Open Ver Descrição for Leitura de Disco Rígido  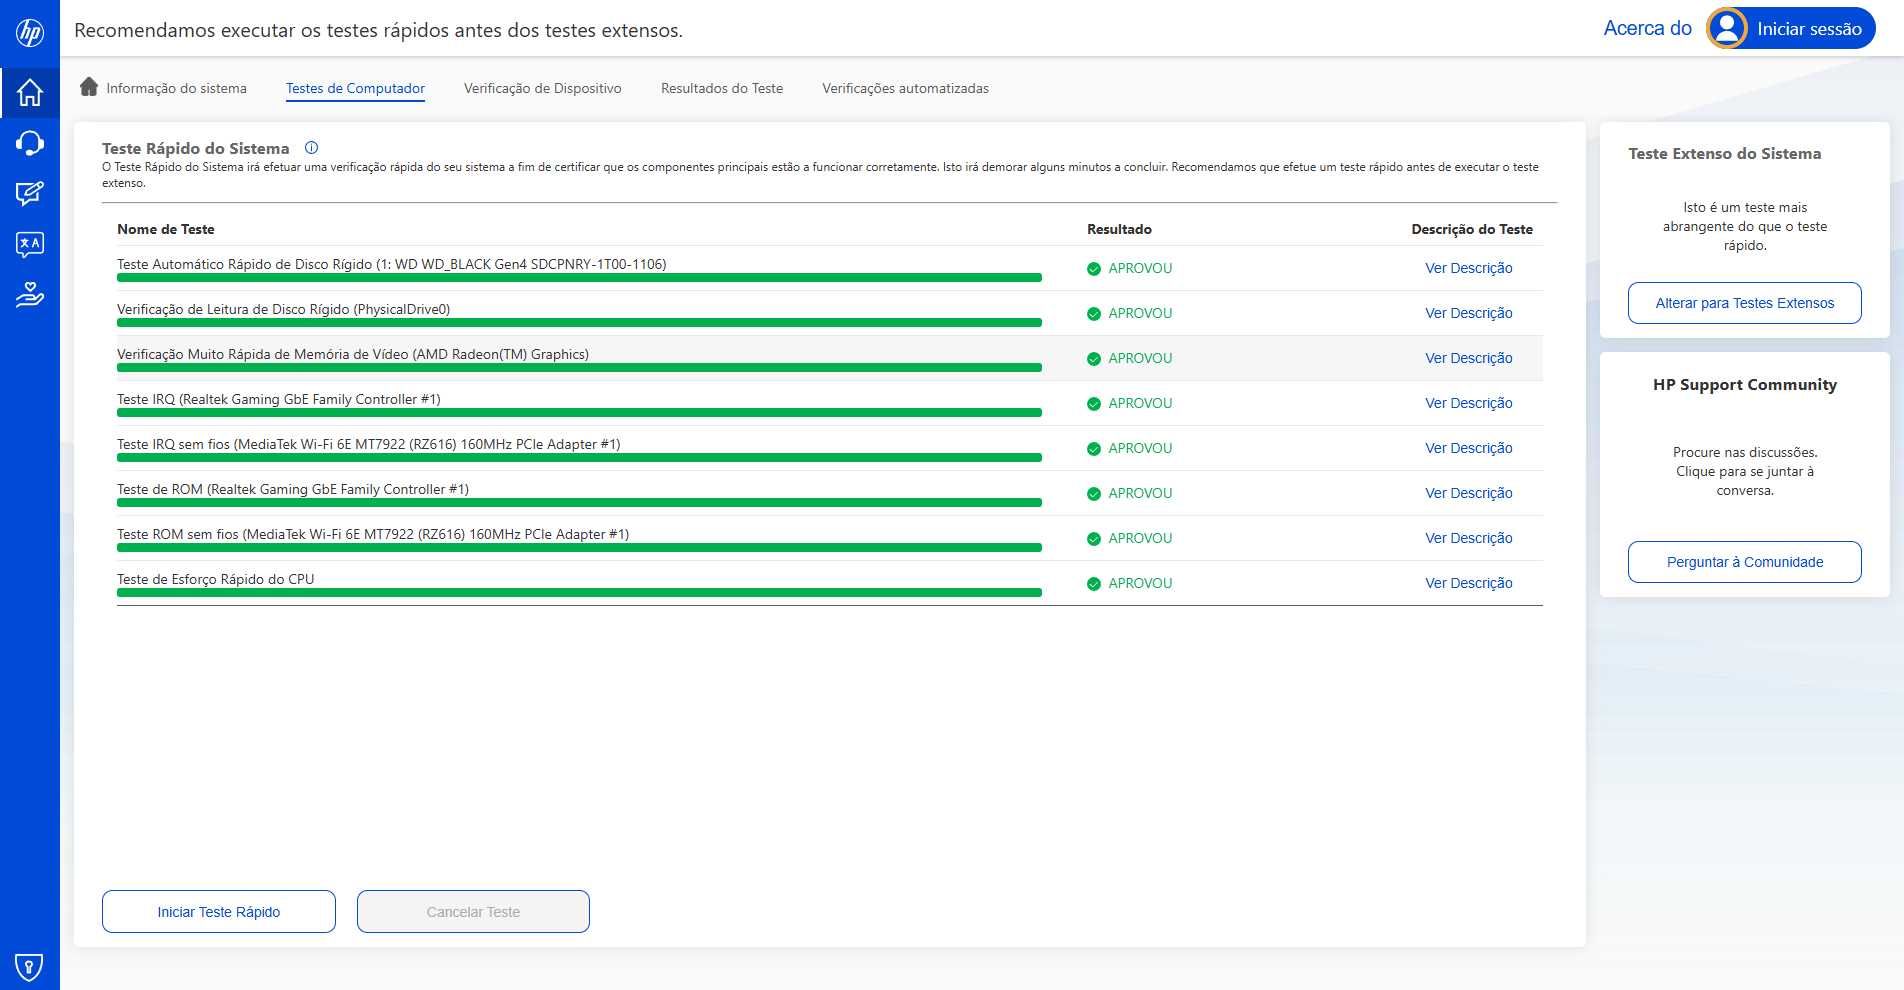(1468, 313)
